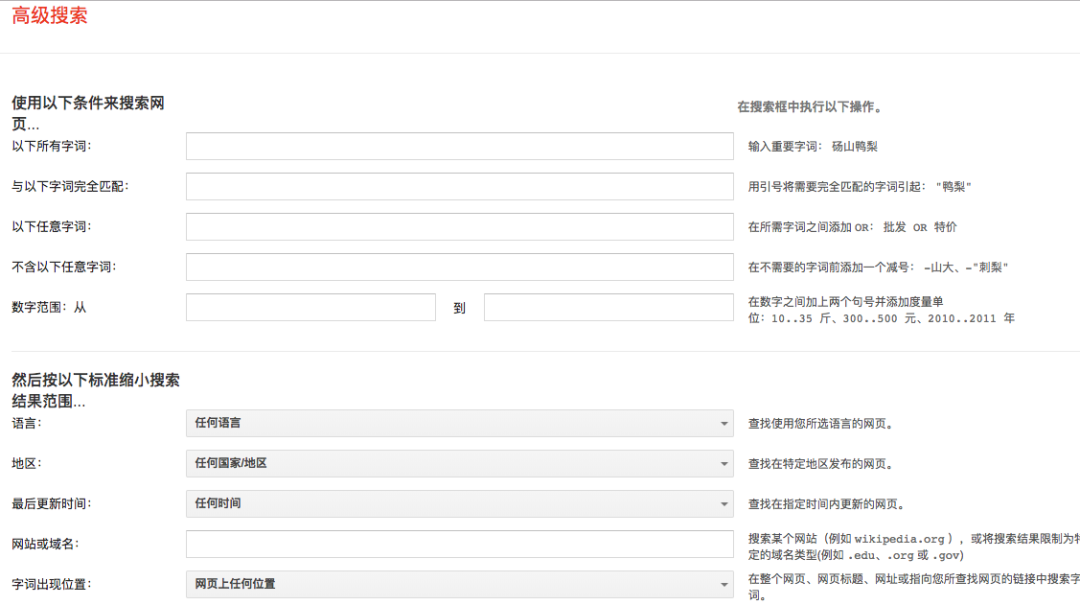Click the 网站或域名 input field
Screen dimensions: 1080x605
tap(459, 544)
